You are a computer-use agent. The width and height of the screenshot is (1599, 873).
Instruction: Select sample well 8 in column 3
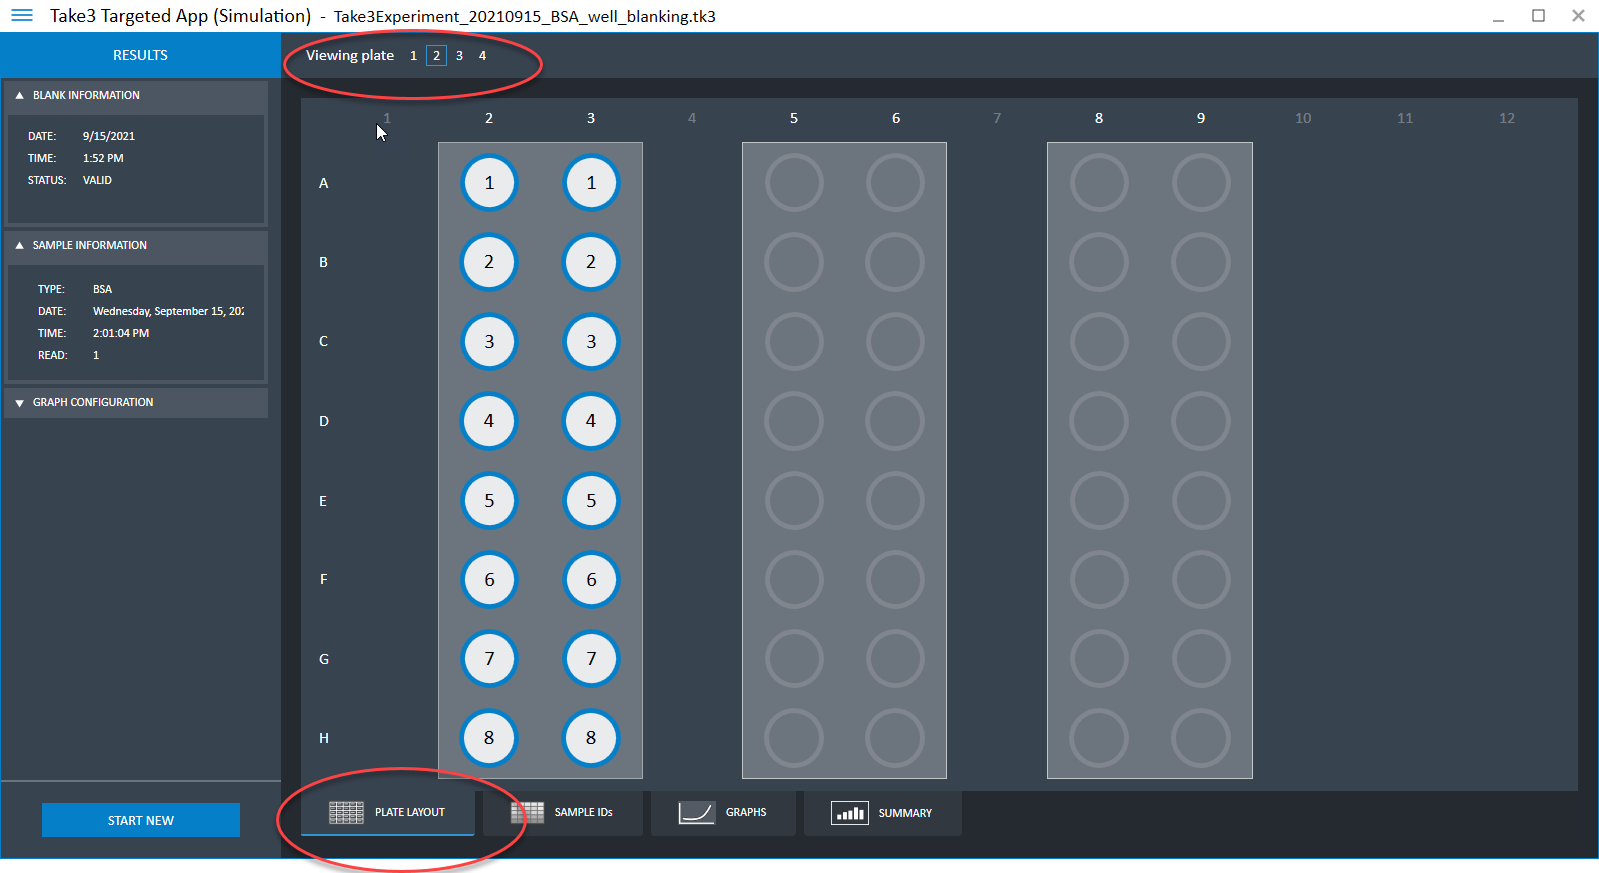point(591,738)
